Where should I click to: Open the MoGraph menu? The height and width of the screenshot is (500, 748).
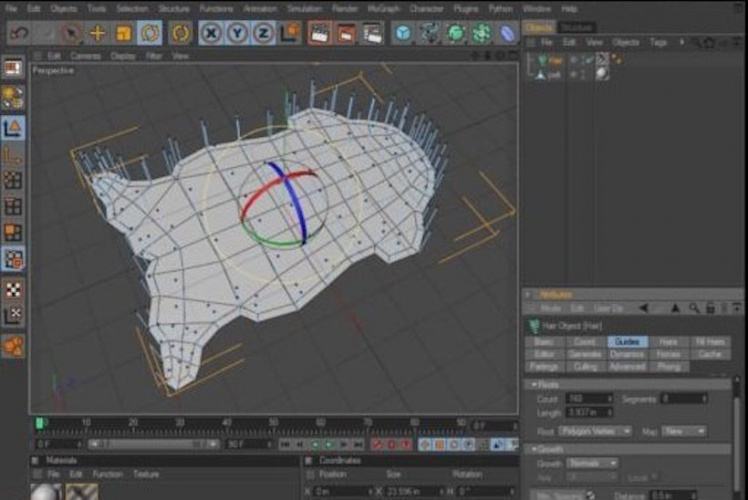[x=384, y=9]
